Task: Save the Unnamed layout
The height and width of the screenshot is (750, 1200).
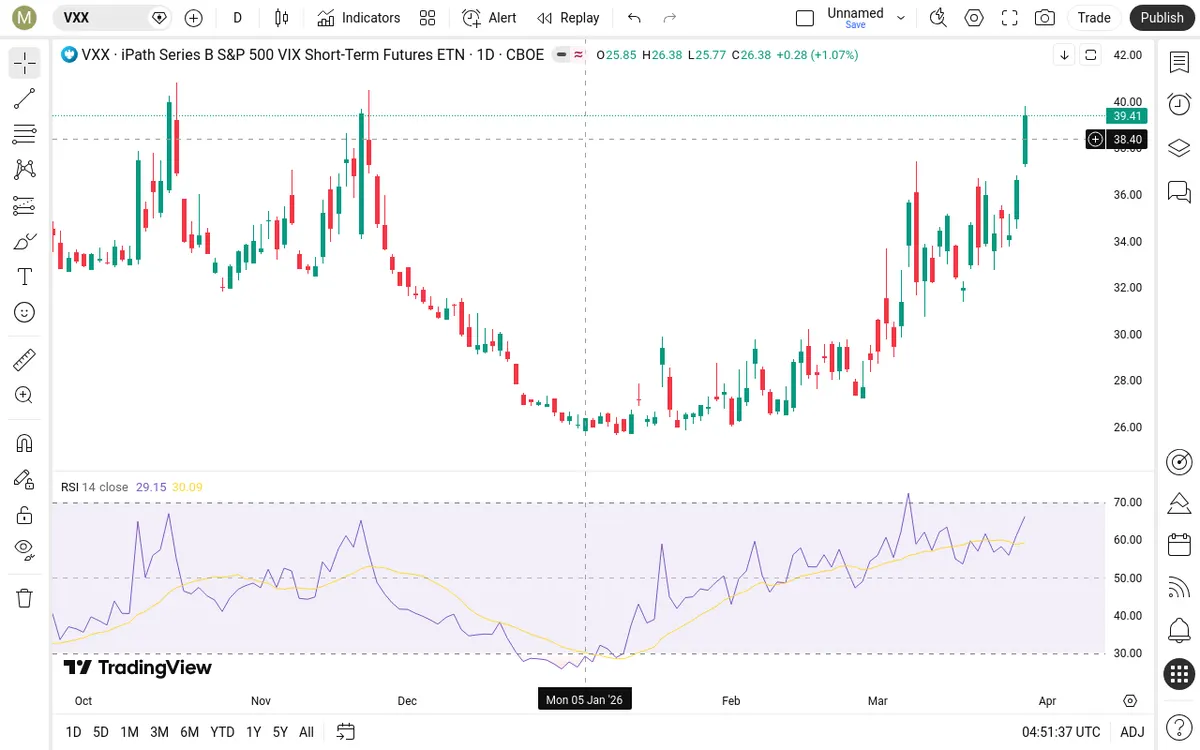Action: click(x=855, y=17)
